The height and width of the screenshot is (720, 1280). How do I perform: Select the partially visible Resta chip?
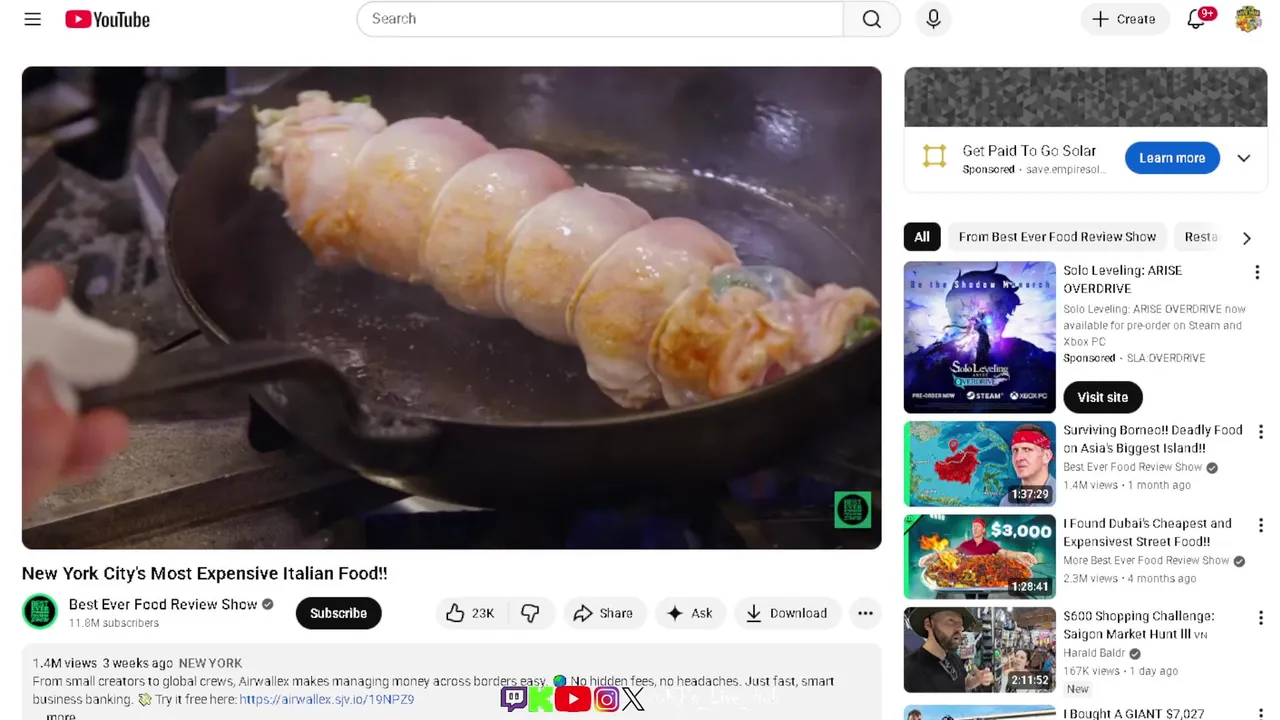[x=1201, y=237]
